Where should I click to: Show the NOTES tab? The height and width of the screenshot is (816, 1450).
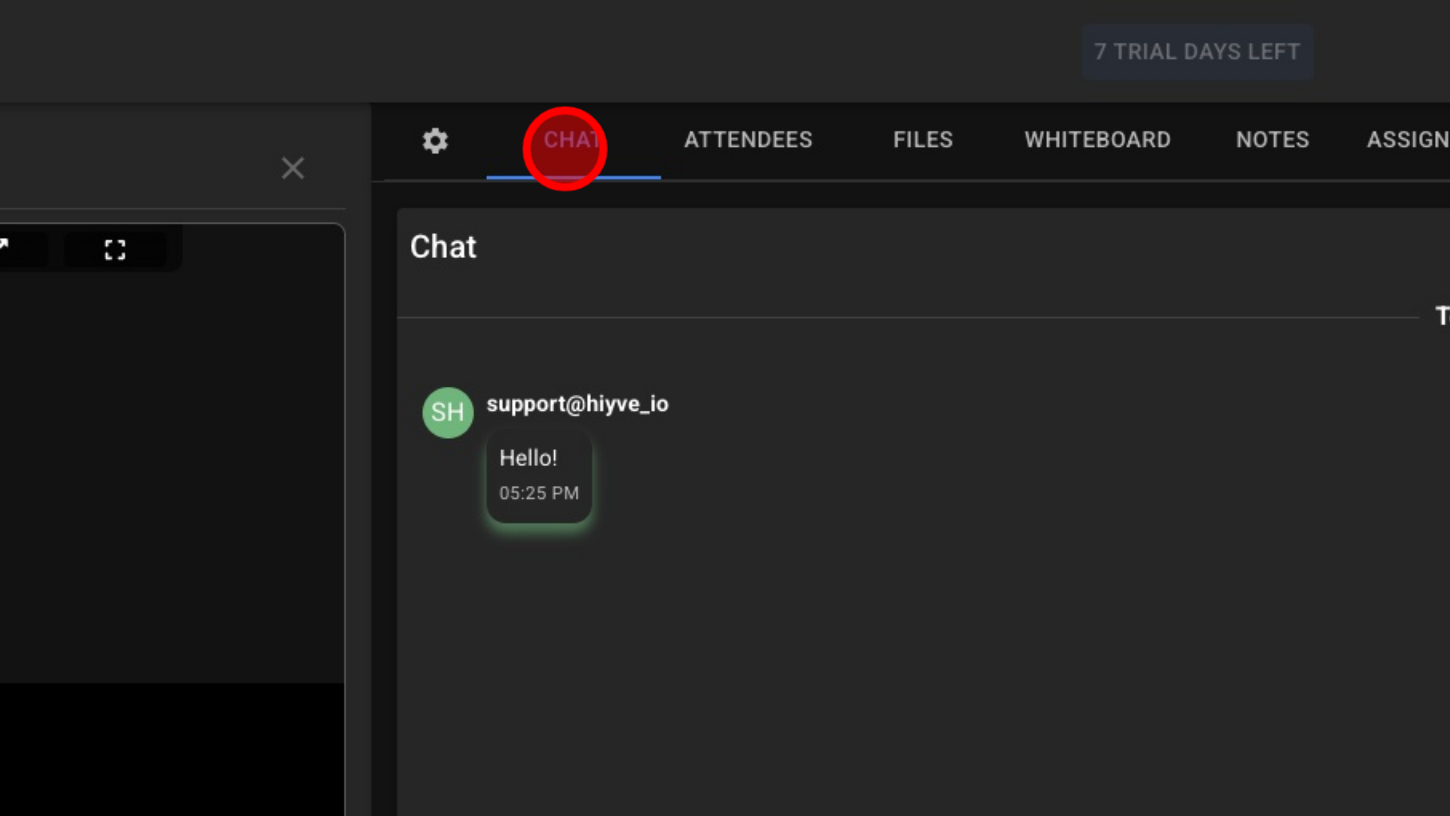coord(1272,141)
